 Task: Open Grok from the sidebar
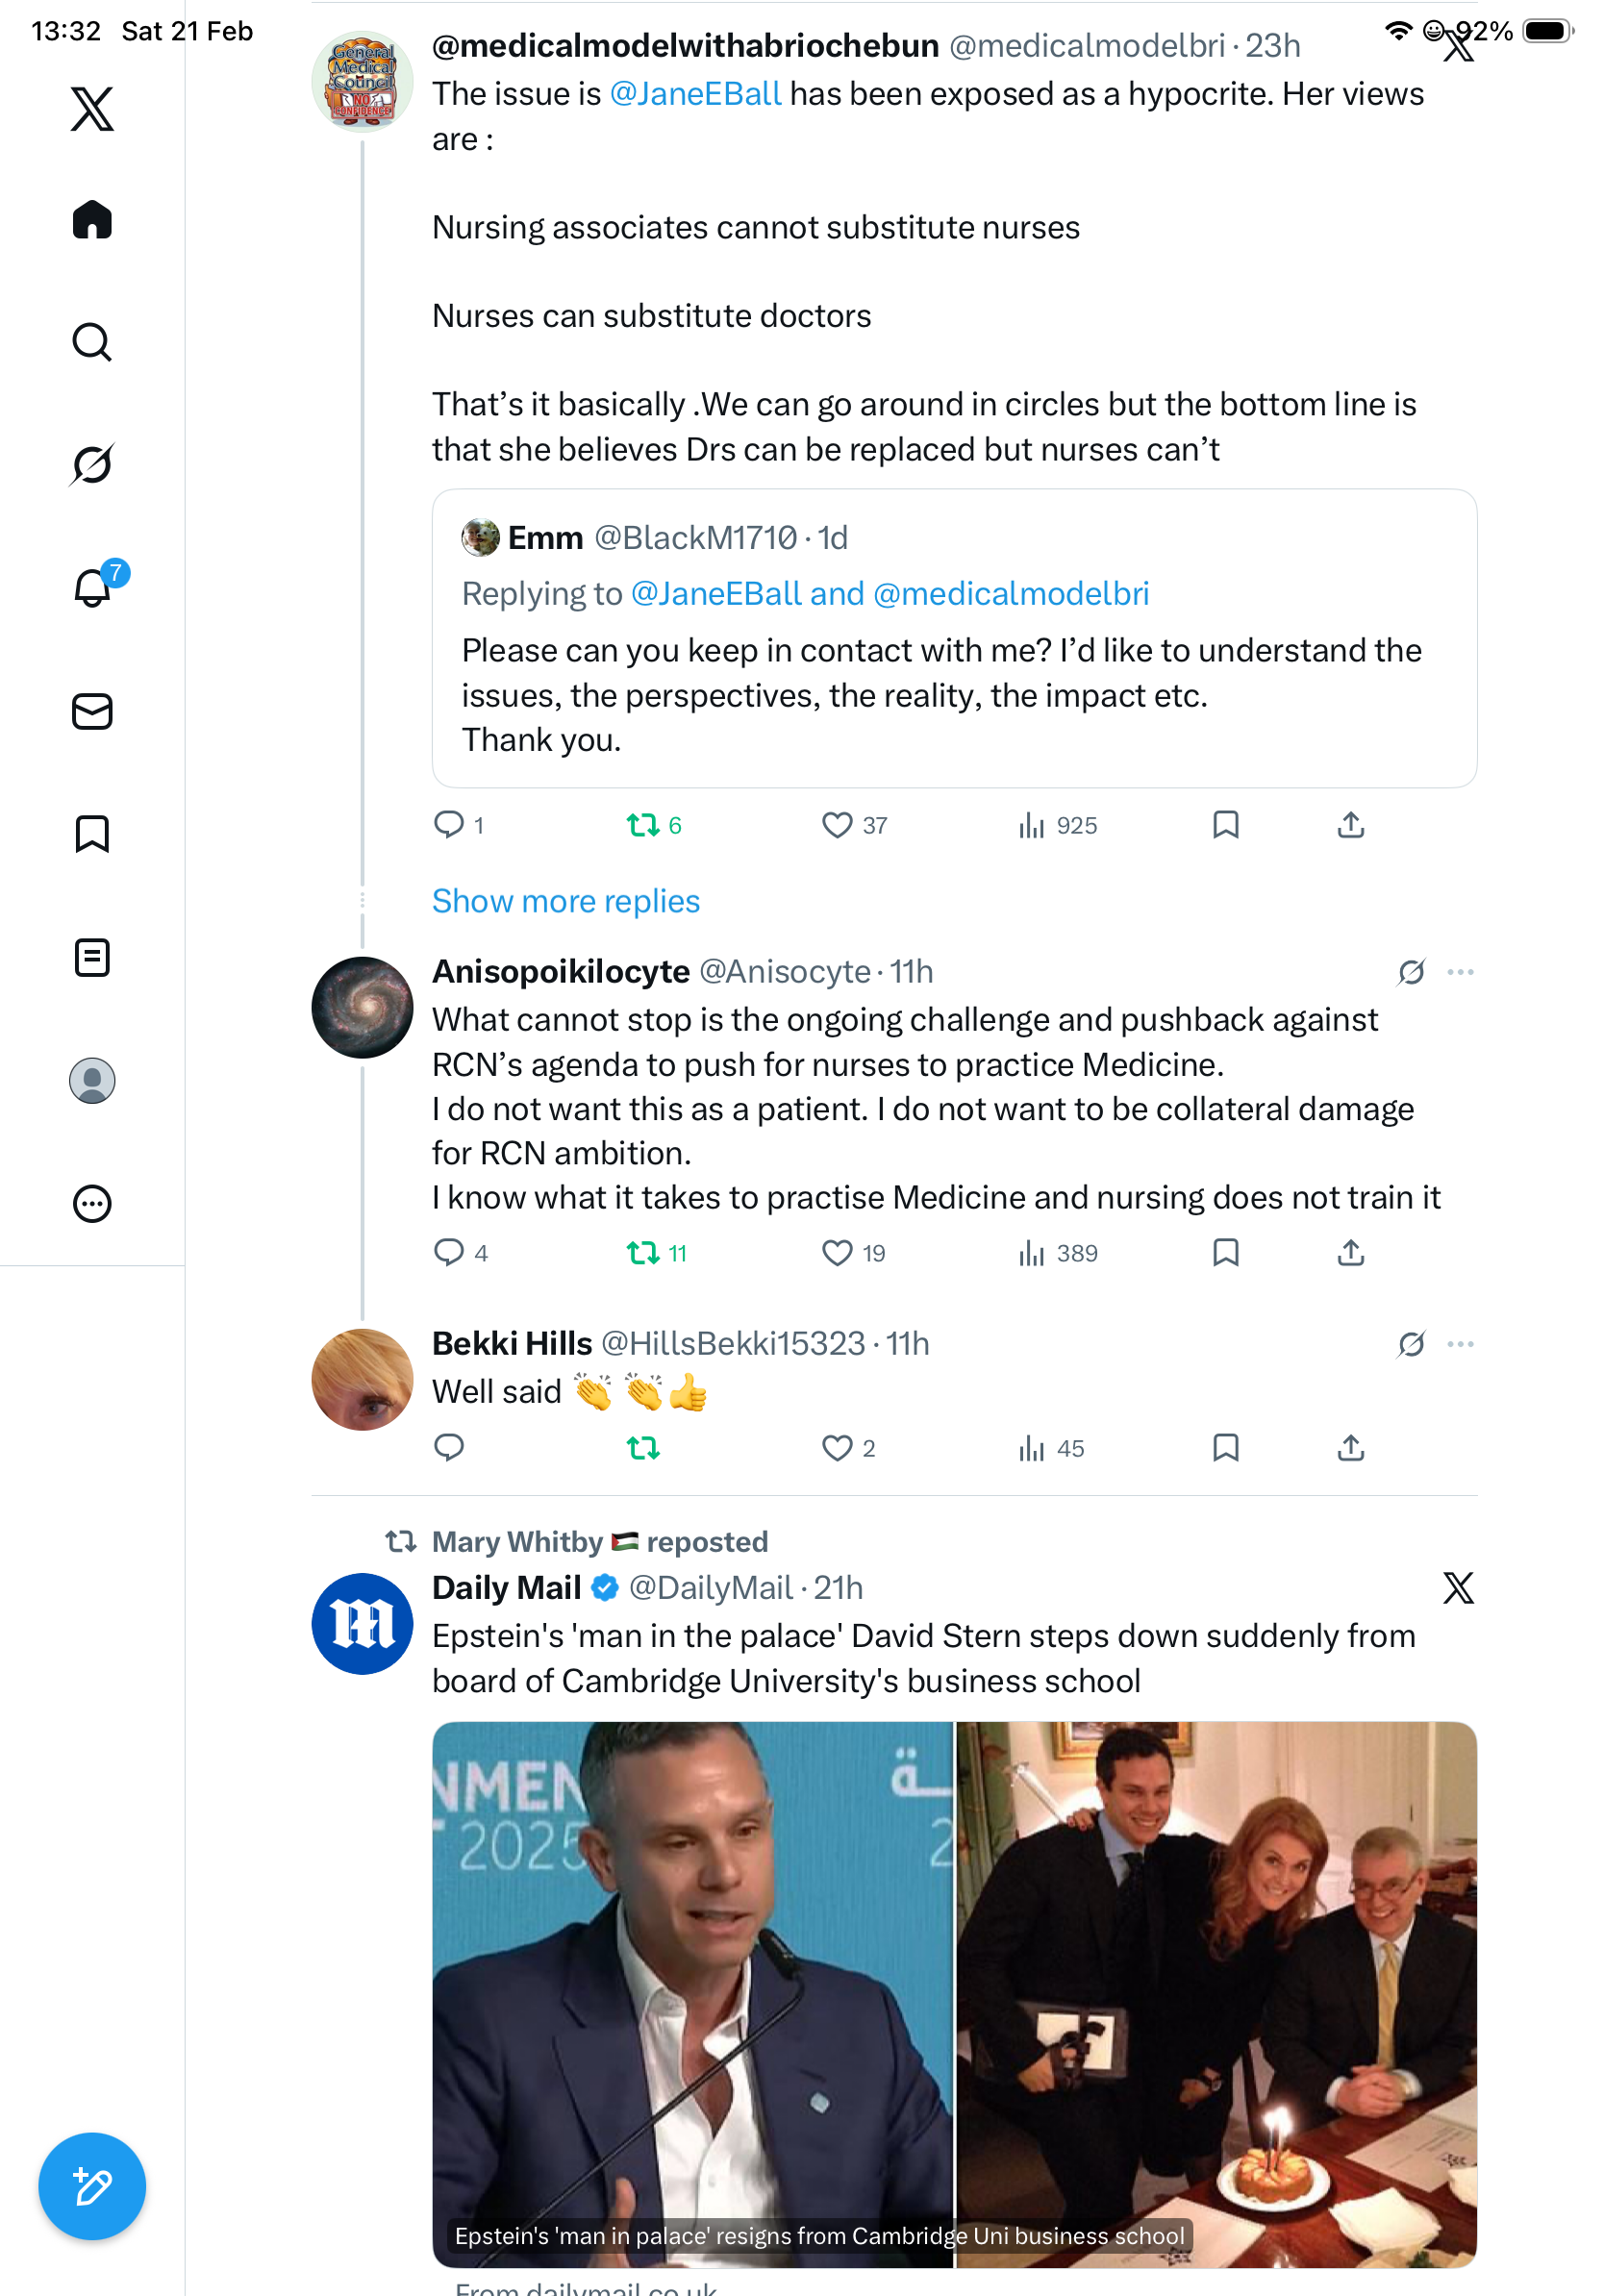pos(92,464)
